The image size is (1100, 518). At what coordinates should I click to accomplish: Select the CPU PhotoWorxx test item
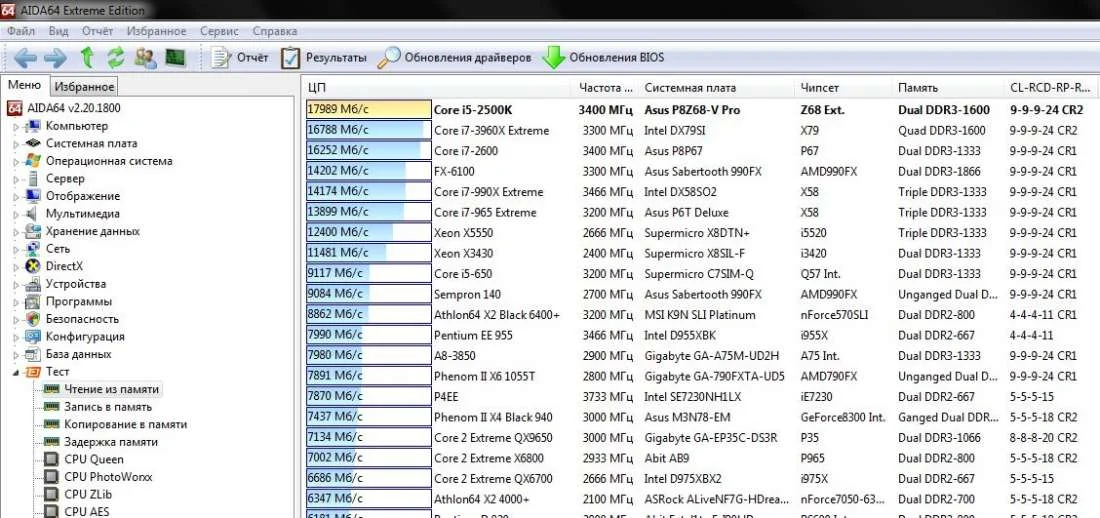pyautogui.click(x=108, y=477)
